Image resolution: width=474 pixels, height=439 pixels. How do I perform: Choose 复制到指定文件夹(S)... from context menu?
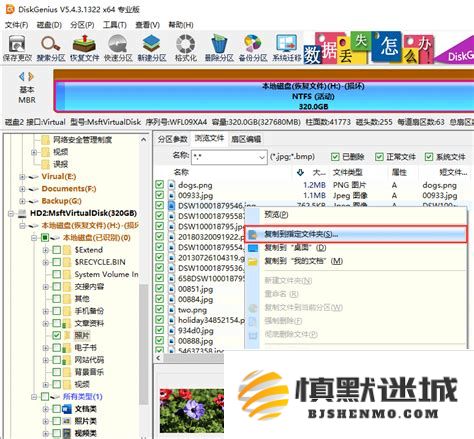point(355,234)
